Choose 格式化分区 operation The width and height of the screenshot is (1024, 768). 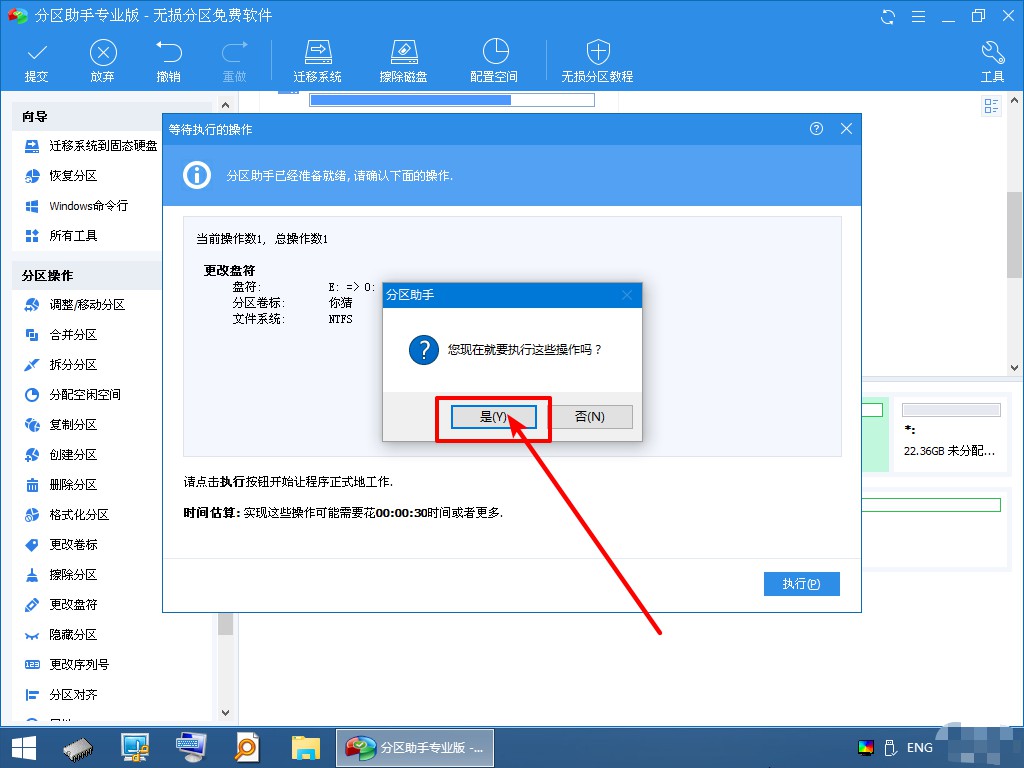pyautogui.click(x=67, y=515)
